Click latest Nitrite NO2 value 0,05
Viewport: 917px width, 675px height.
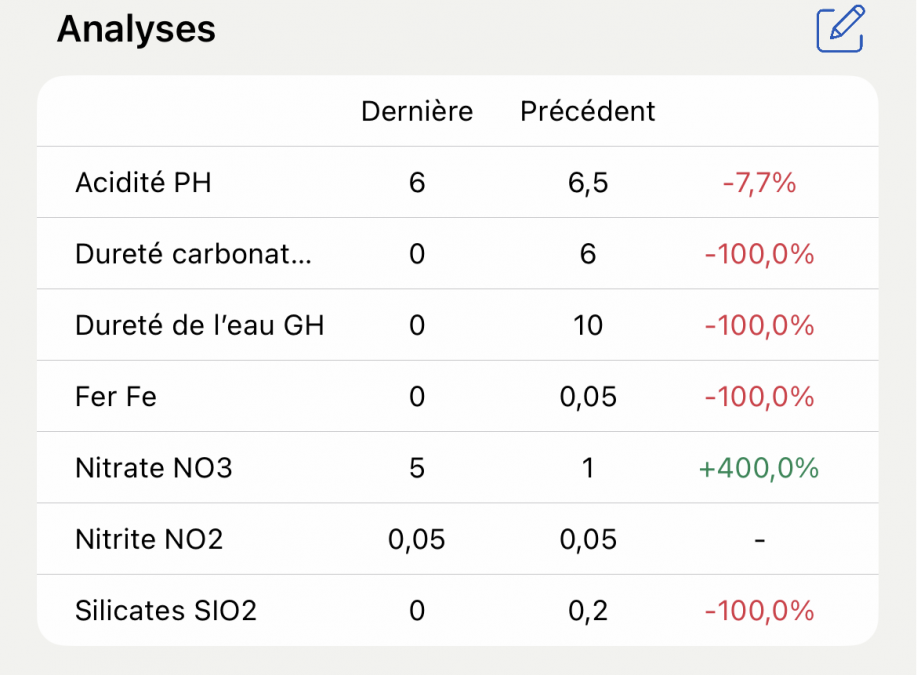(417, 540)
